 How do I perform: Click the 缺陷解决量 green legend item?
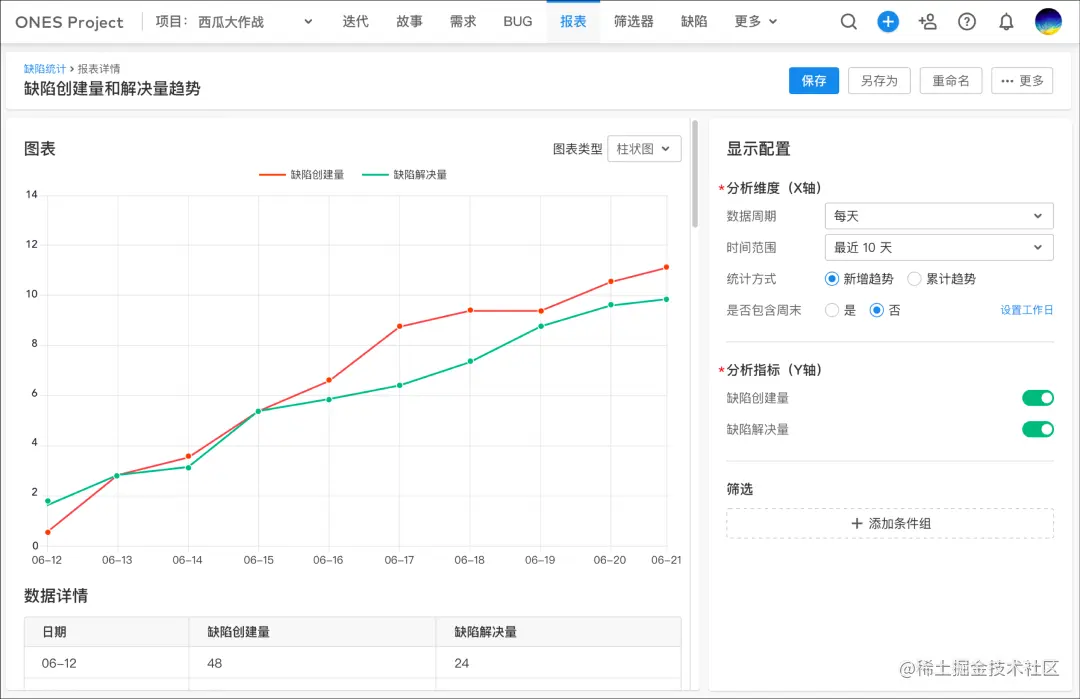[404, 175]
